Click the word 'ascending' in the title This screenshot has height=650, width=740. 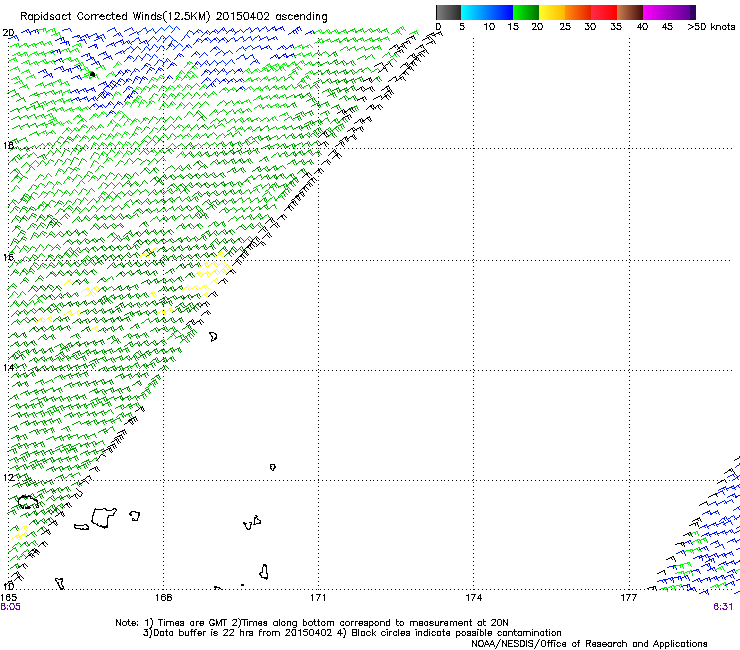[x=301, y=17]
